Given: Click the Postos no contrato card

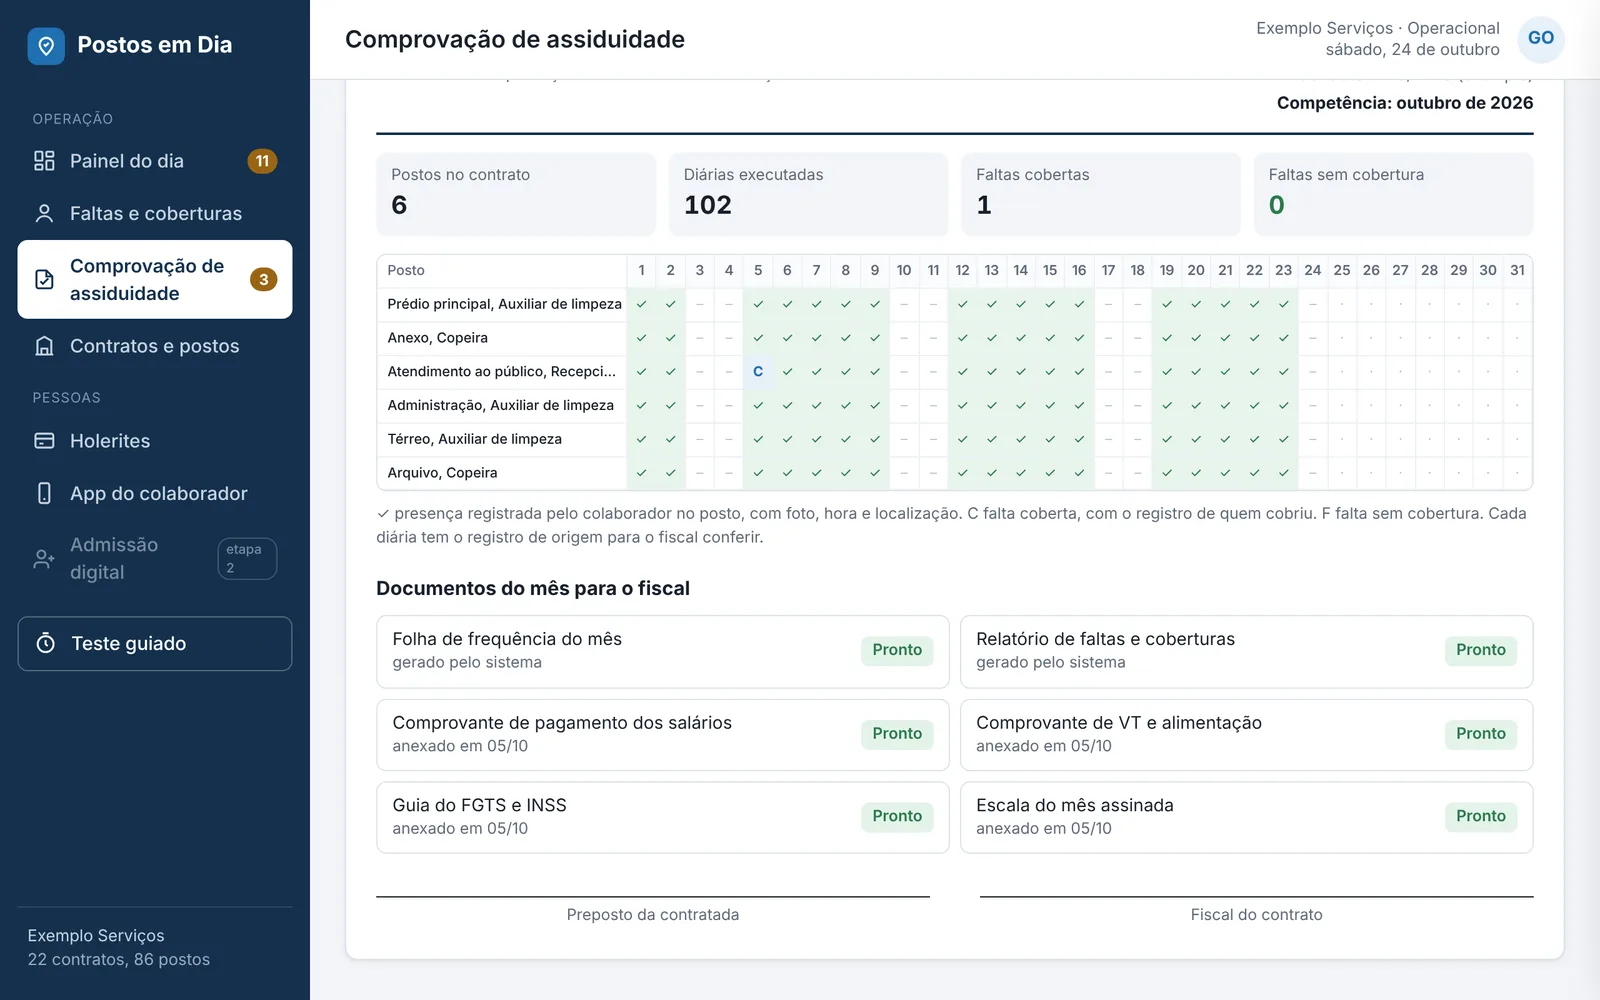Looking at the screenshot, I should (x=516, y=194).
